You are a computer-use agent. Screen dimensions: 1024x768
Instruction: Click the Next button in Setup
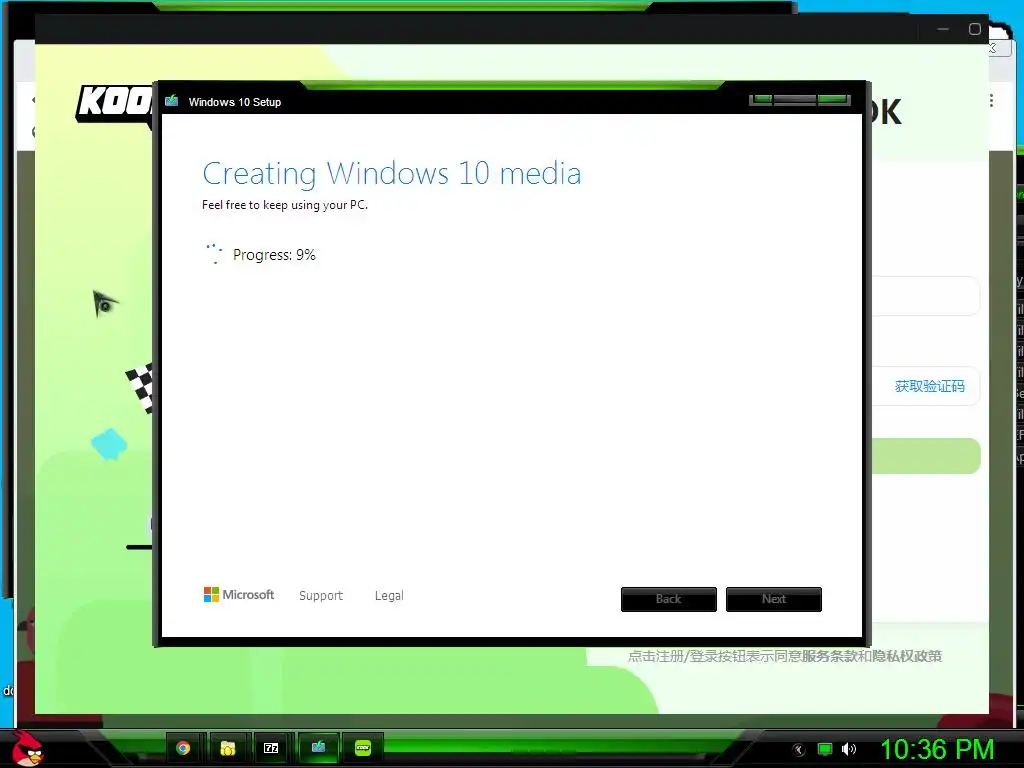click(774, 599)
